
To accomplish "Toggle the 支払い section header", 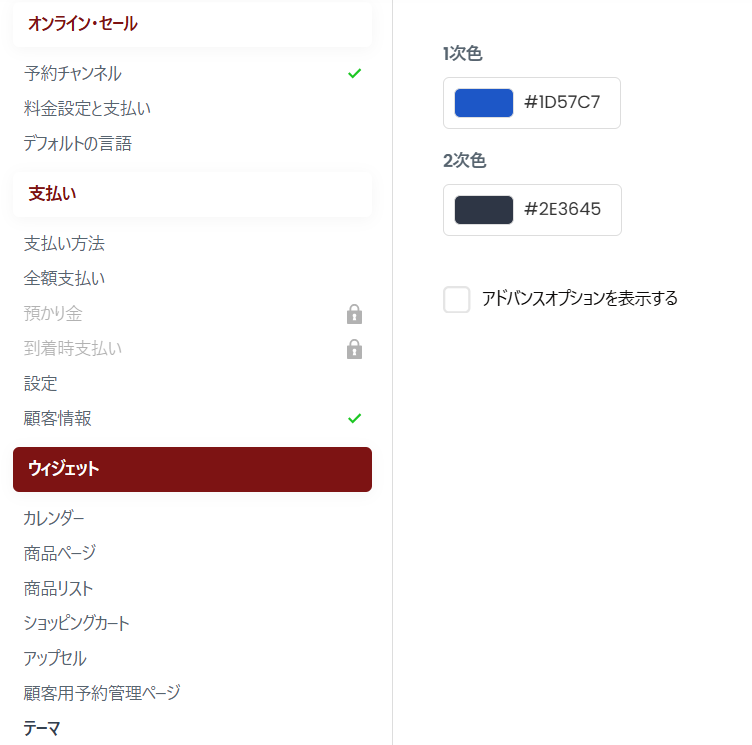I will pyautogui.click(x=192, y=194).
